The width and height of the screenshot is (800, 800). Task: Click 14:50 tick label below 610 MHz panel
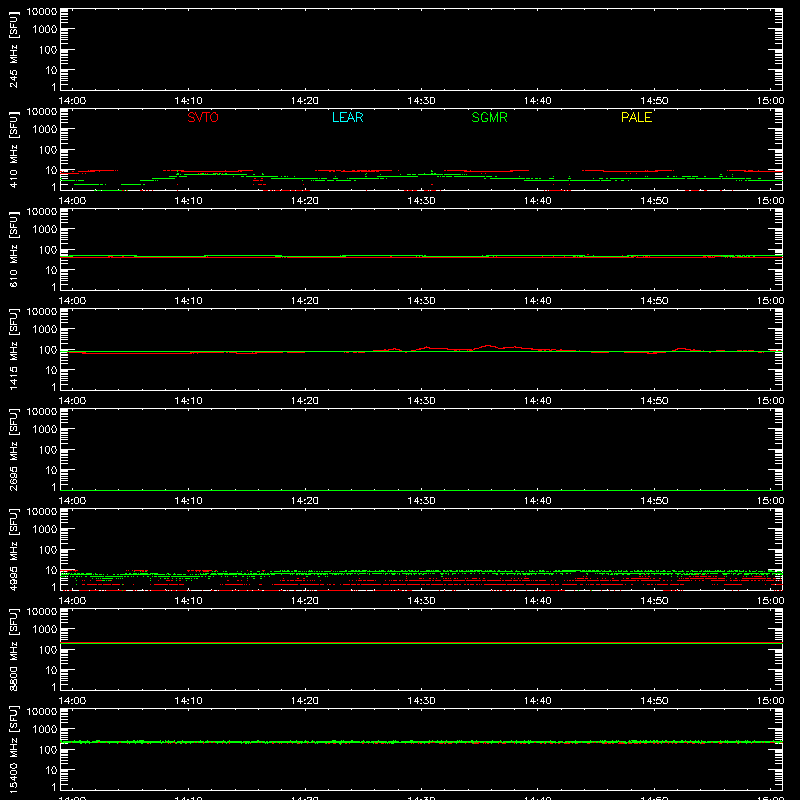[x=654, y=301]
